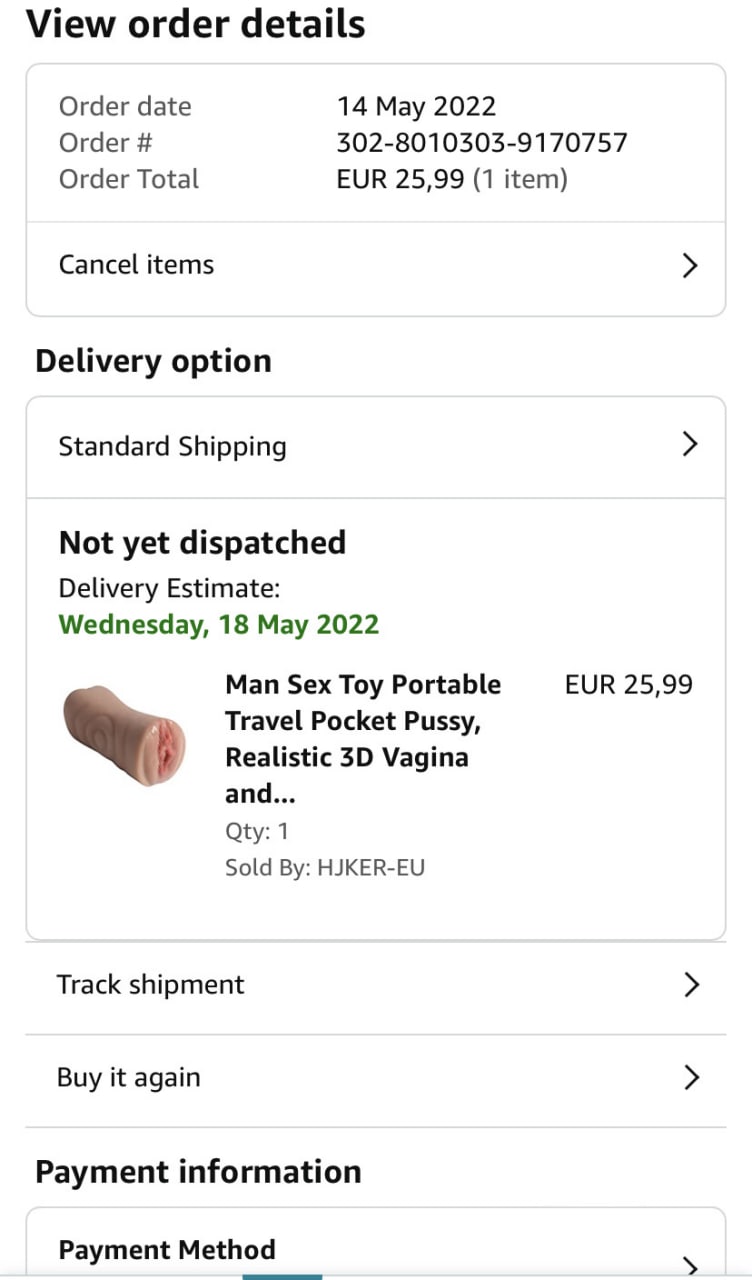
Task: Open the product title link
Action: [363, 739]
